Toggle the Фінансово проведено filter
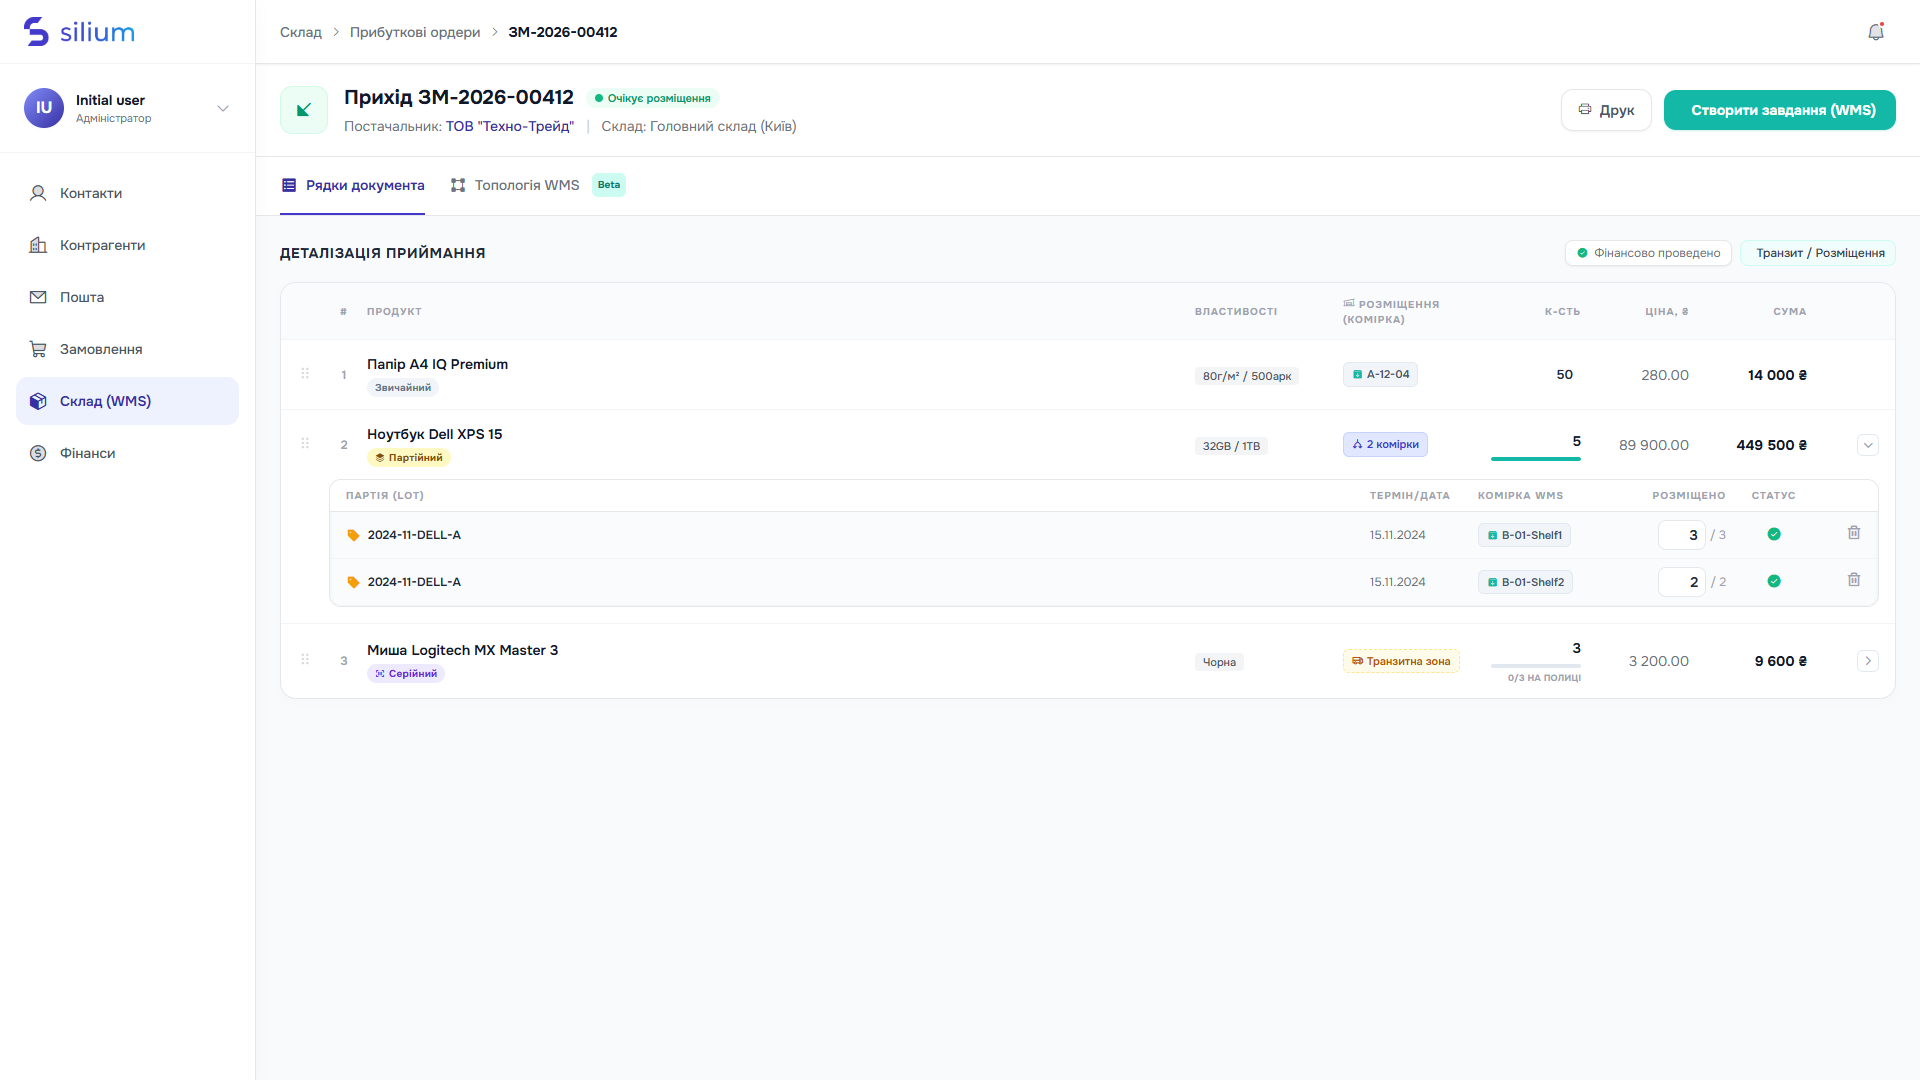 (1648, 253)
